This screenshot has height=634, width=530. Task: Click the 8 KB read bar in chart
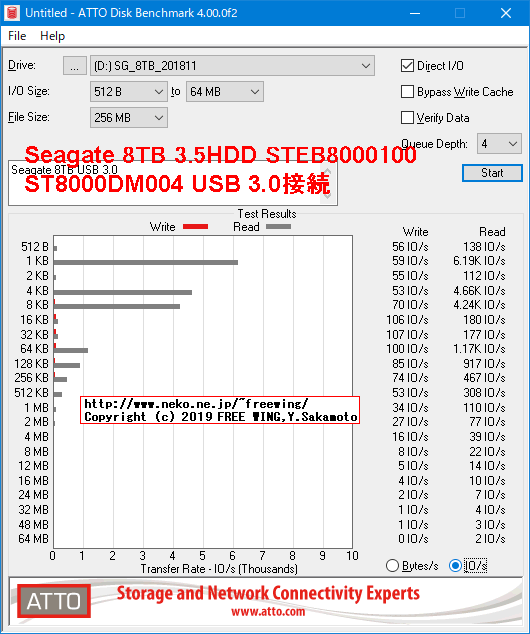(x=116, y=306)
